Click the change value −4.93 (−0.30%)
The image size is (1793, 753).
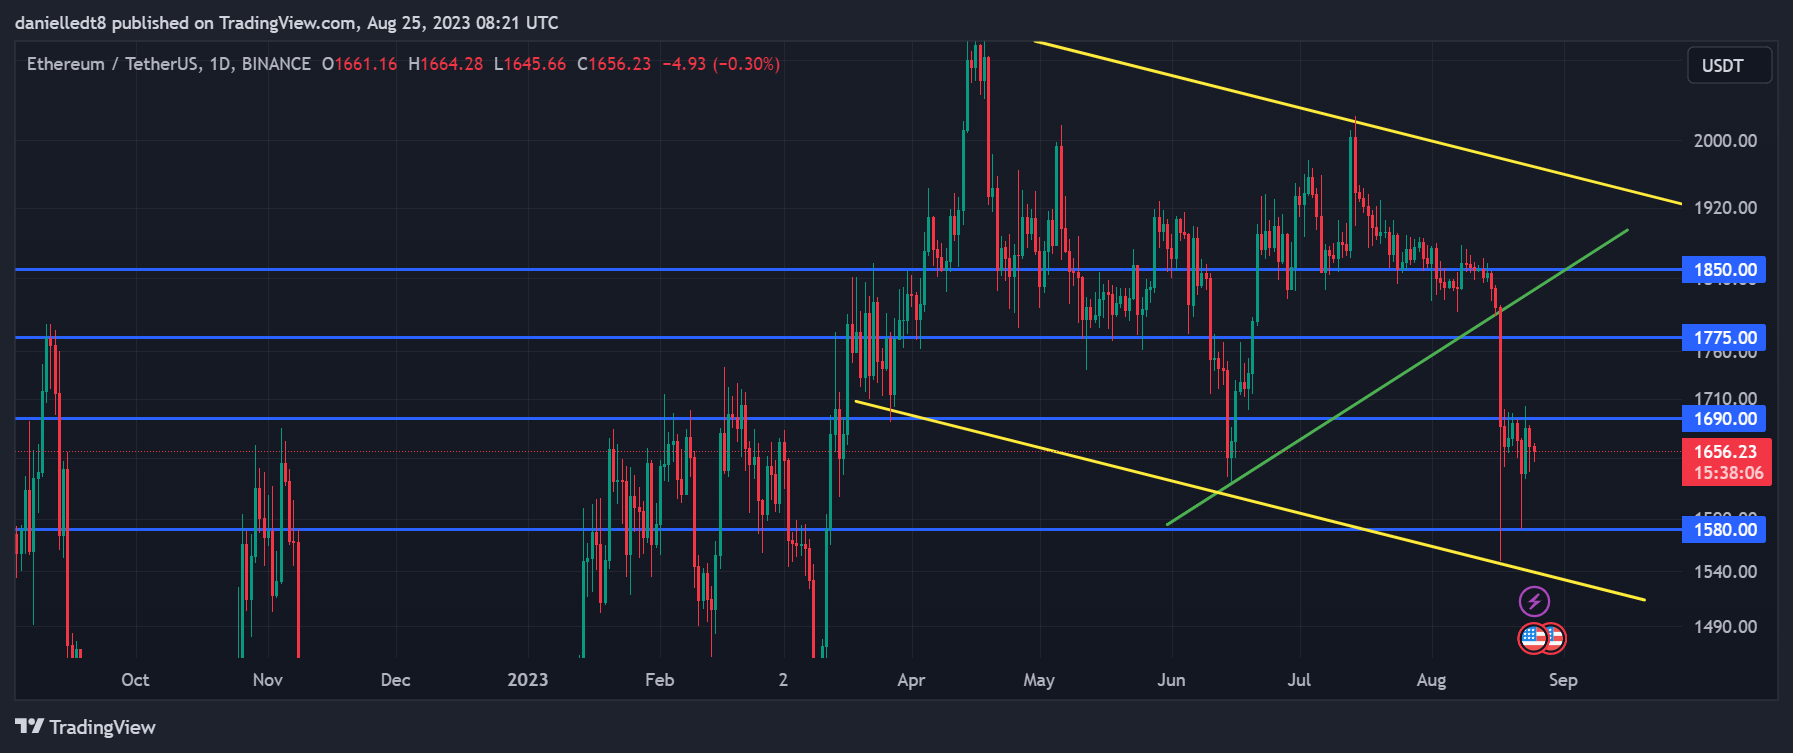(721, 64)
